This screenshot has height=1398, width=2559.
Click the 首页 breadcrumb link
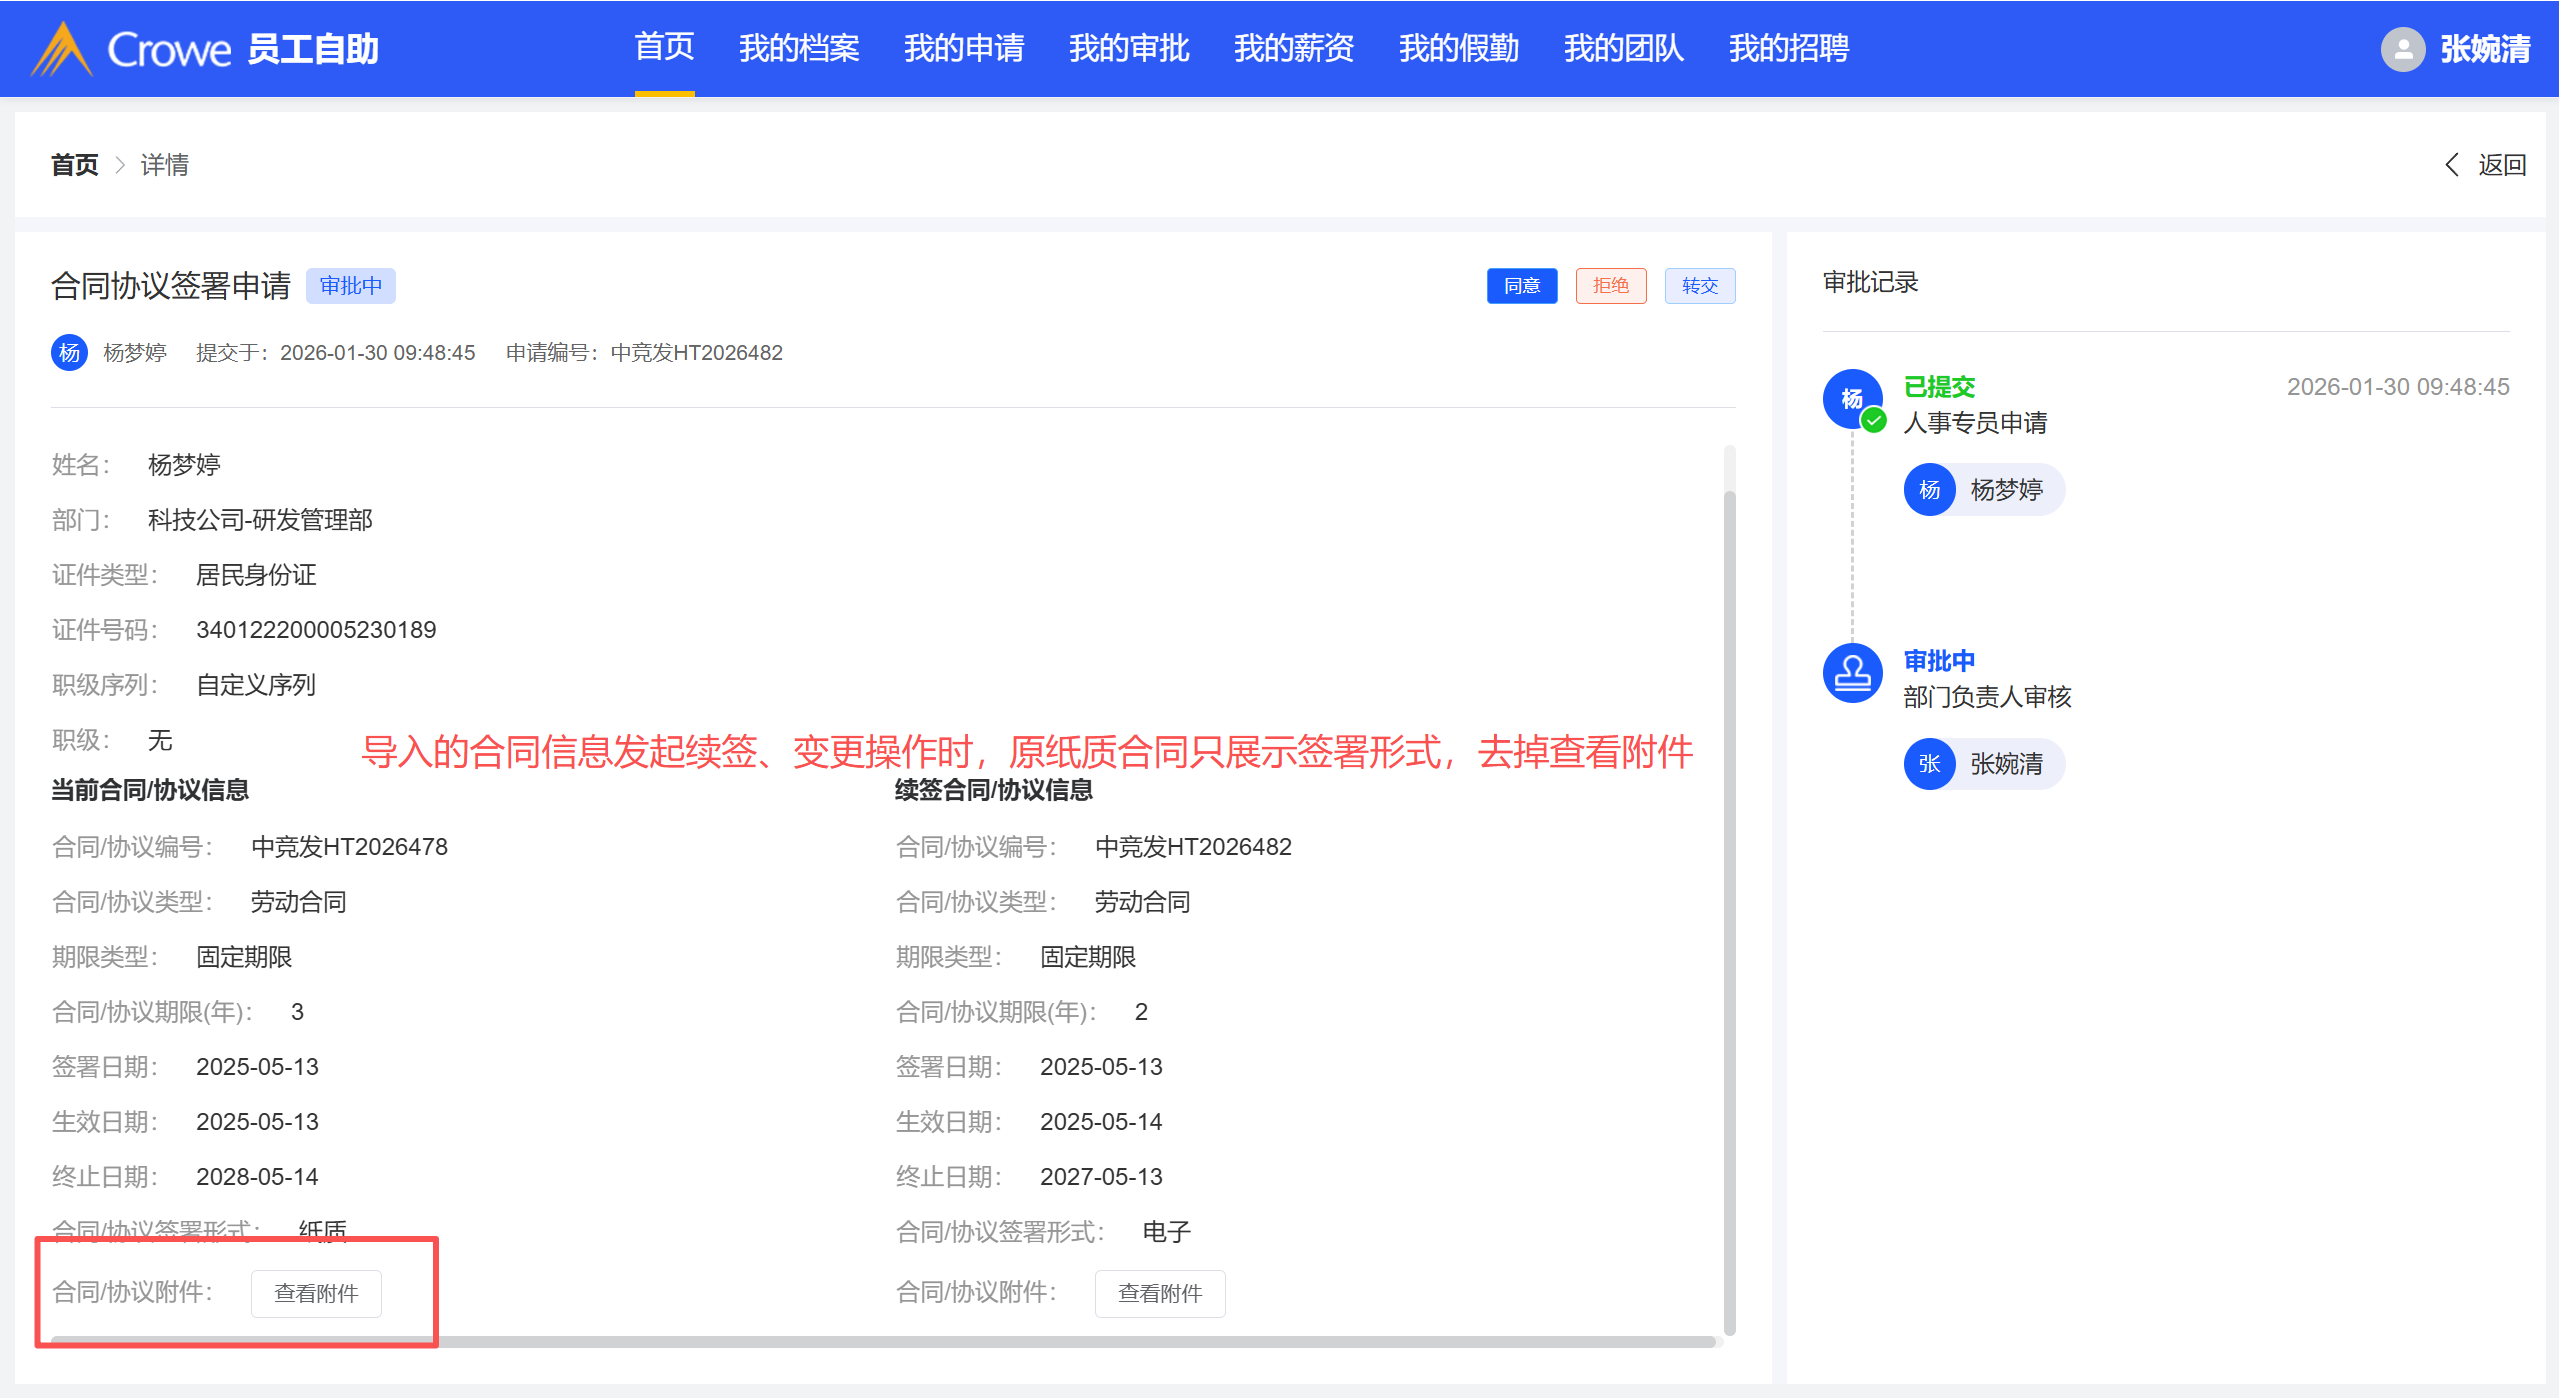click(x=75, y=165)
